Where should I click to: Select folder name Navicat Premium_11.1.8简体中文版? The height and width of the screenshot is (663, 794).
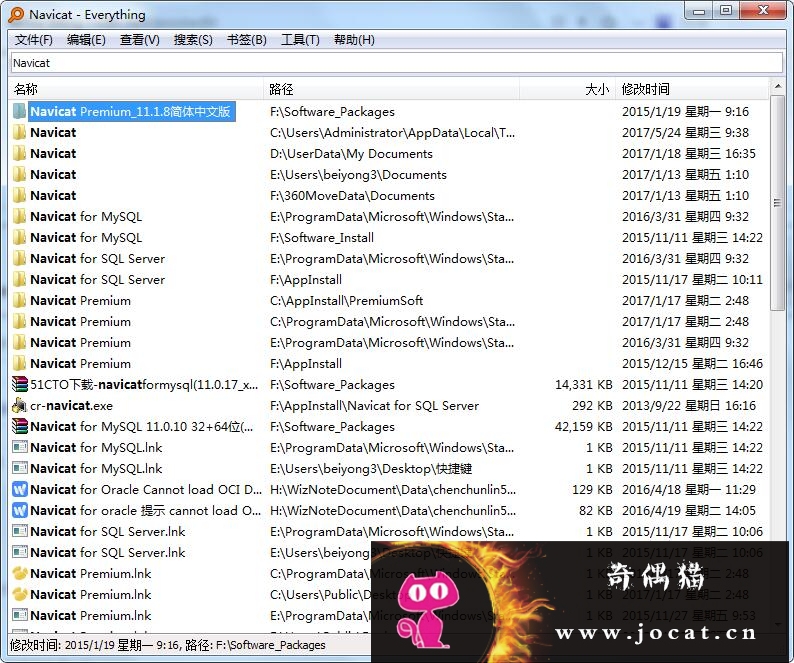[x=131, y=111]
